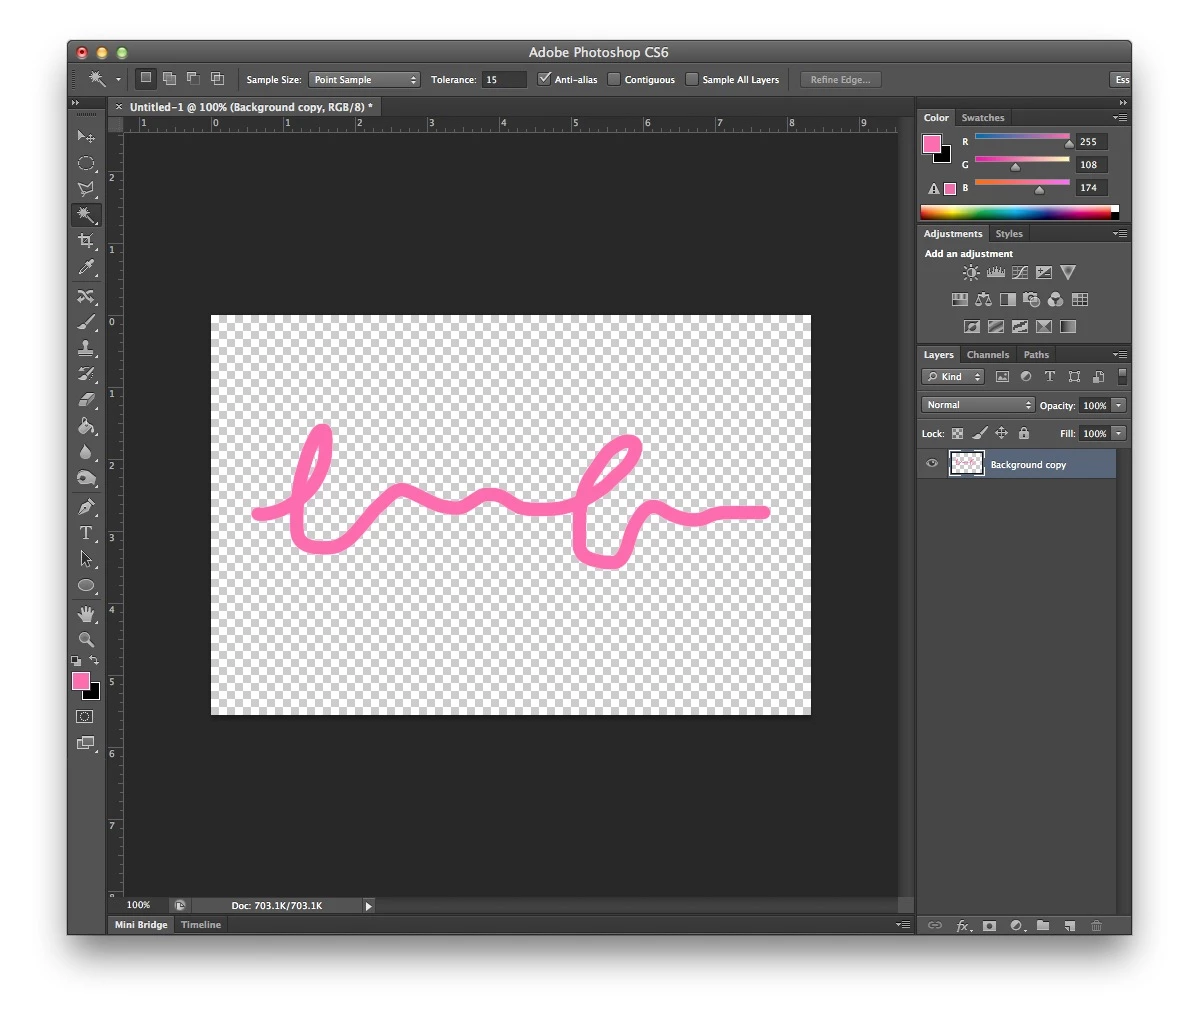Select the Blur tool
The height and width of the screenshot is (1024, 1199).
click(86, 453)
